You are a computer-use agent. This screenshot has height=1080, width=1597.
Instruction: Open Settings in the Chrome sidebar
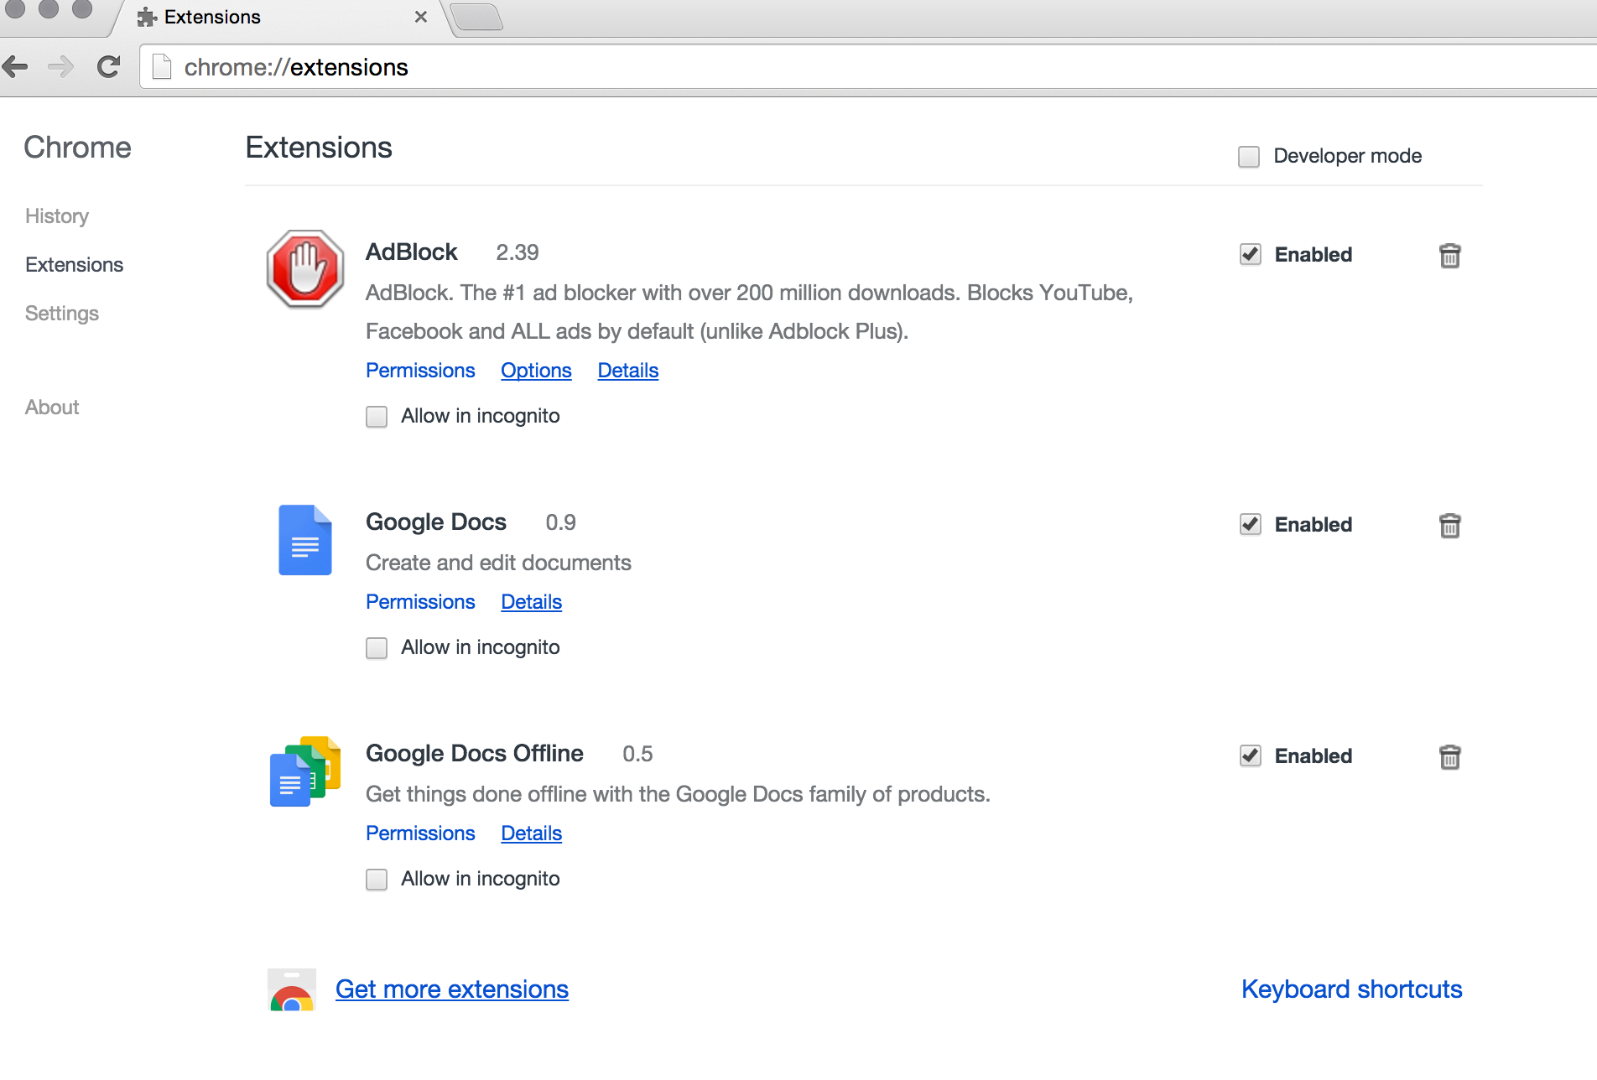pyautogui.click(x=62, y=313)
